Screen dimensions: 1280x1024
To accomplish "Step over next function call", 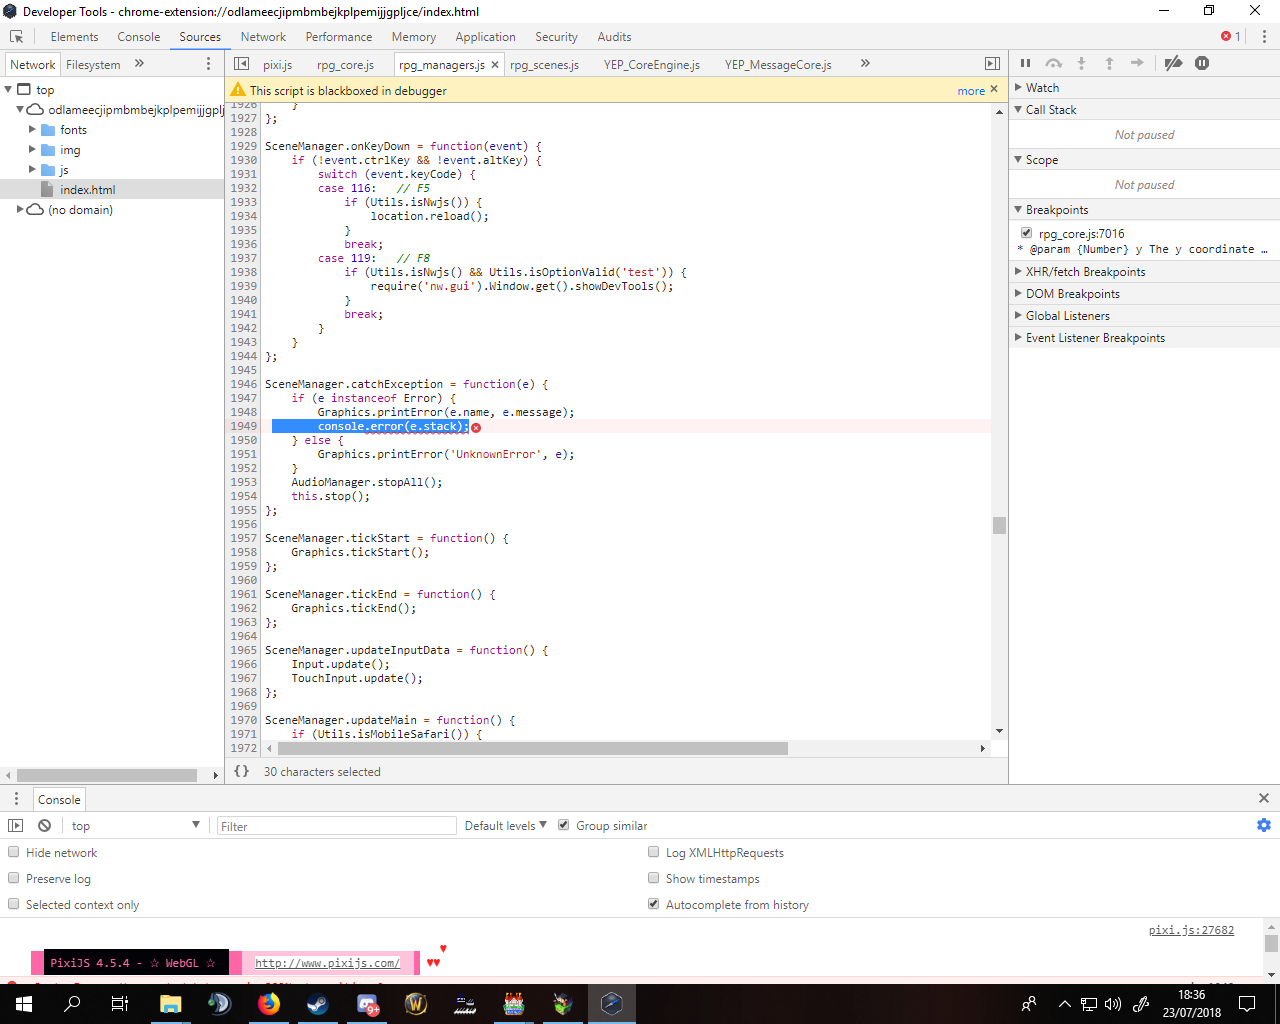I will click(1053, 63).
